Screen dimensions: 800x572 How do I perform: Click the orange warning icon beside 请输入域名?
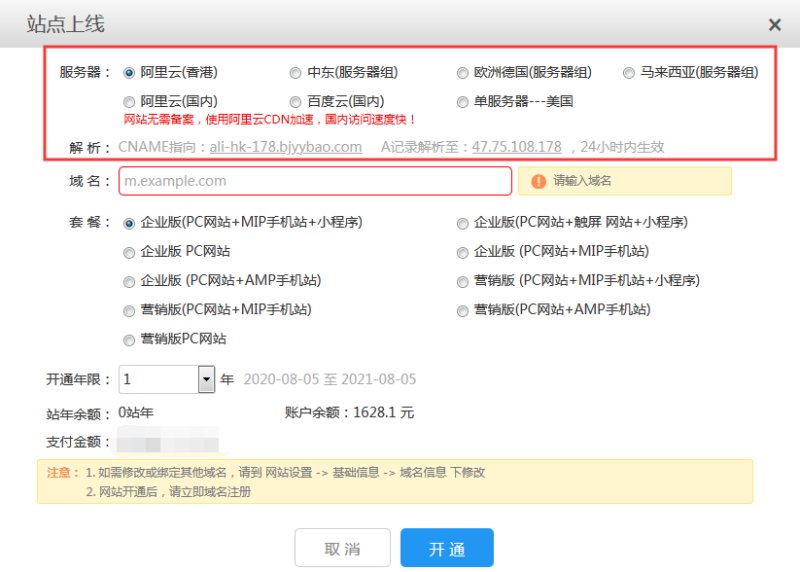click(539, 181)
